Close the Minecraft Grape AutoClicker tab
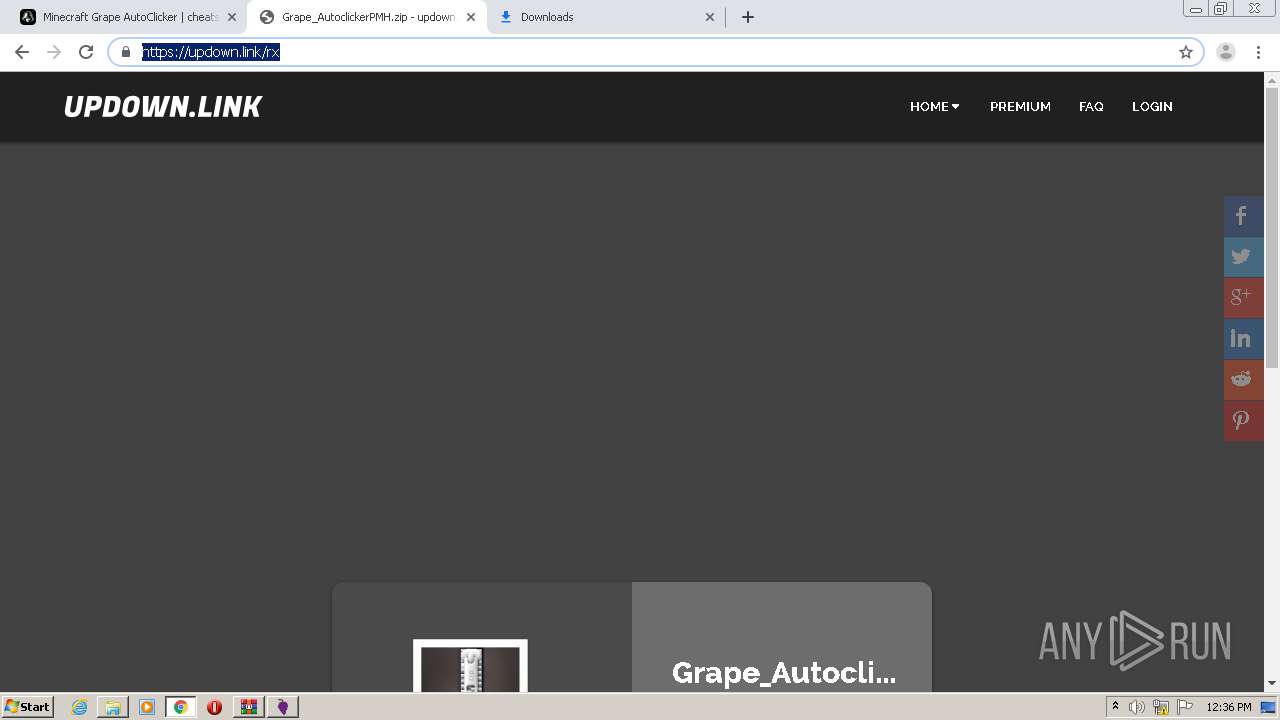This screenshot has width=1280, height=720. 232,17
